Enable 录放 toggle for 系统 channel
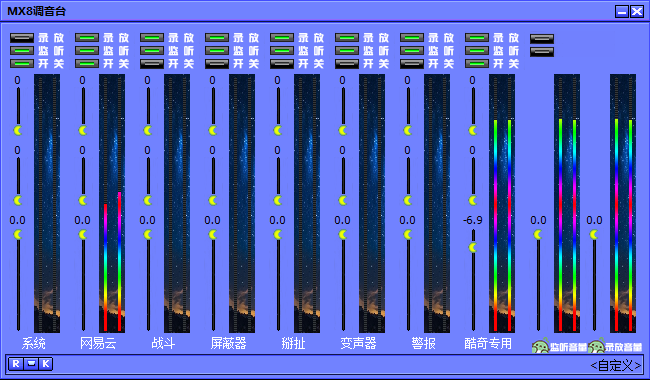 click(22, 38)
